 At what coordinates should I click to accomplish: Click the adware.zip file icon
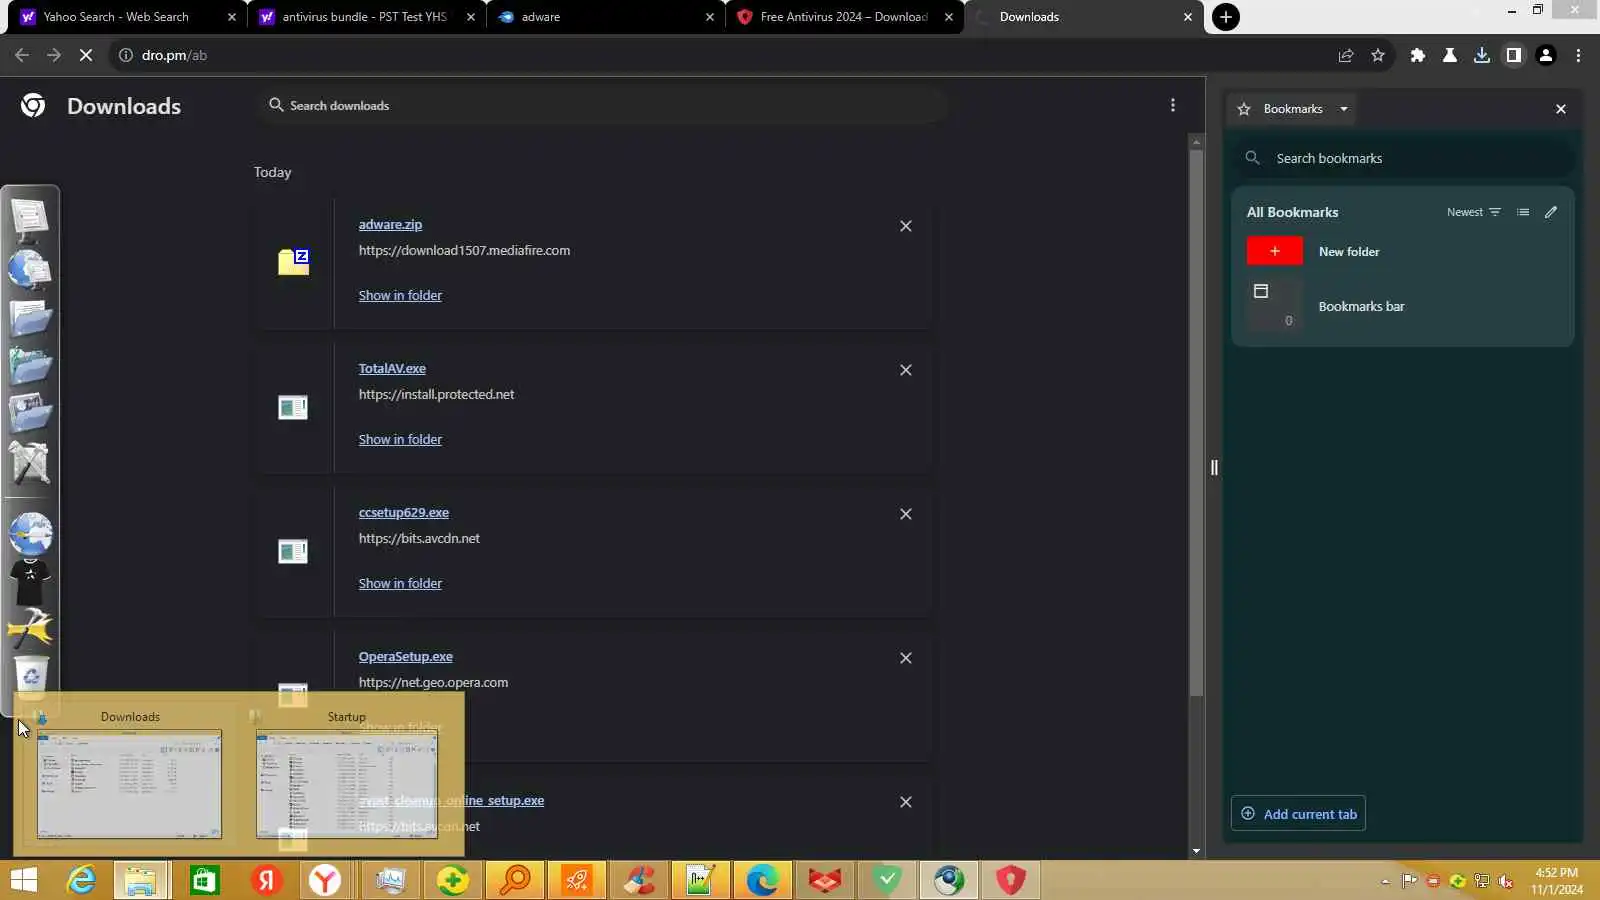[x=293, y=262]
